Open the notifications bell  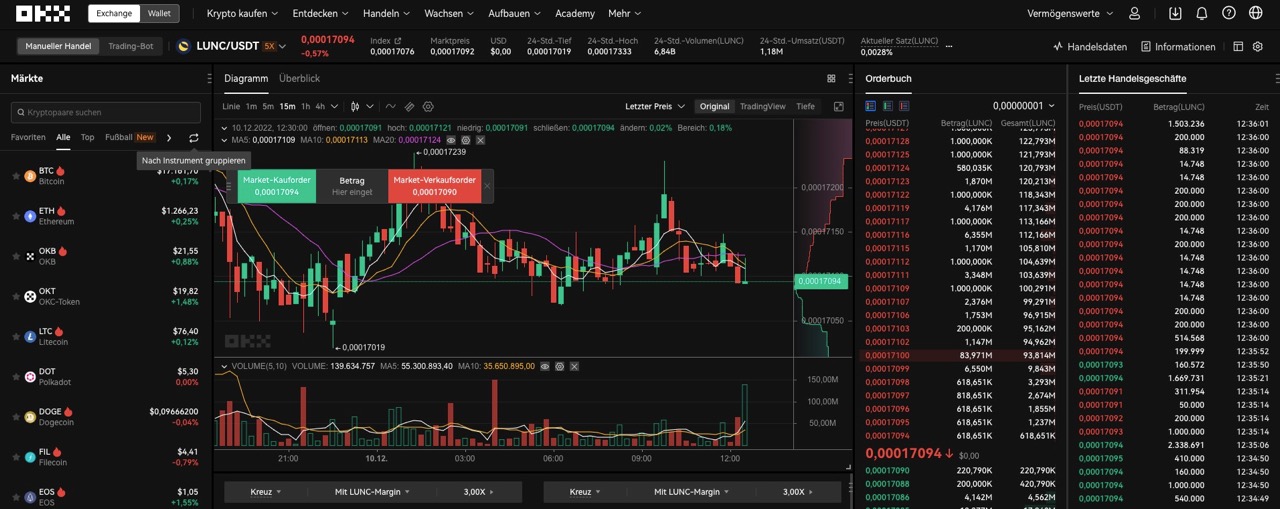coord(1202,13)
